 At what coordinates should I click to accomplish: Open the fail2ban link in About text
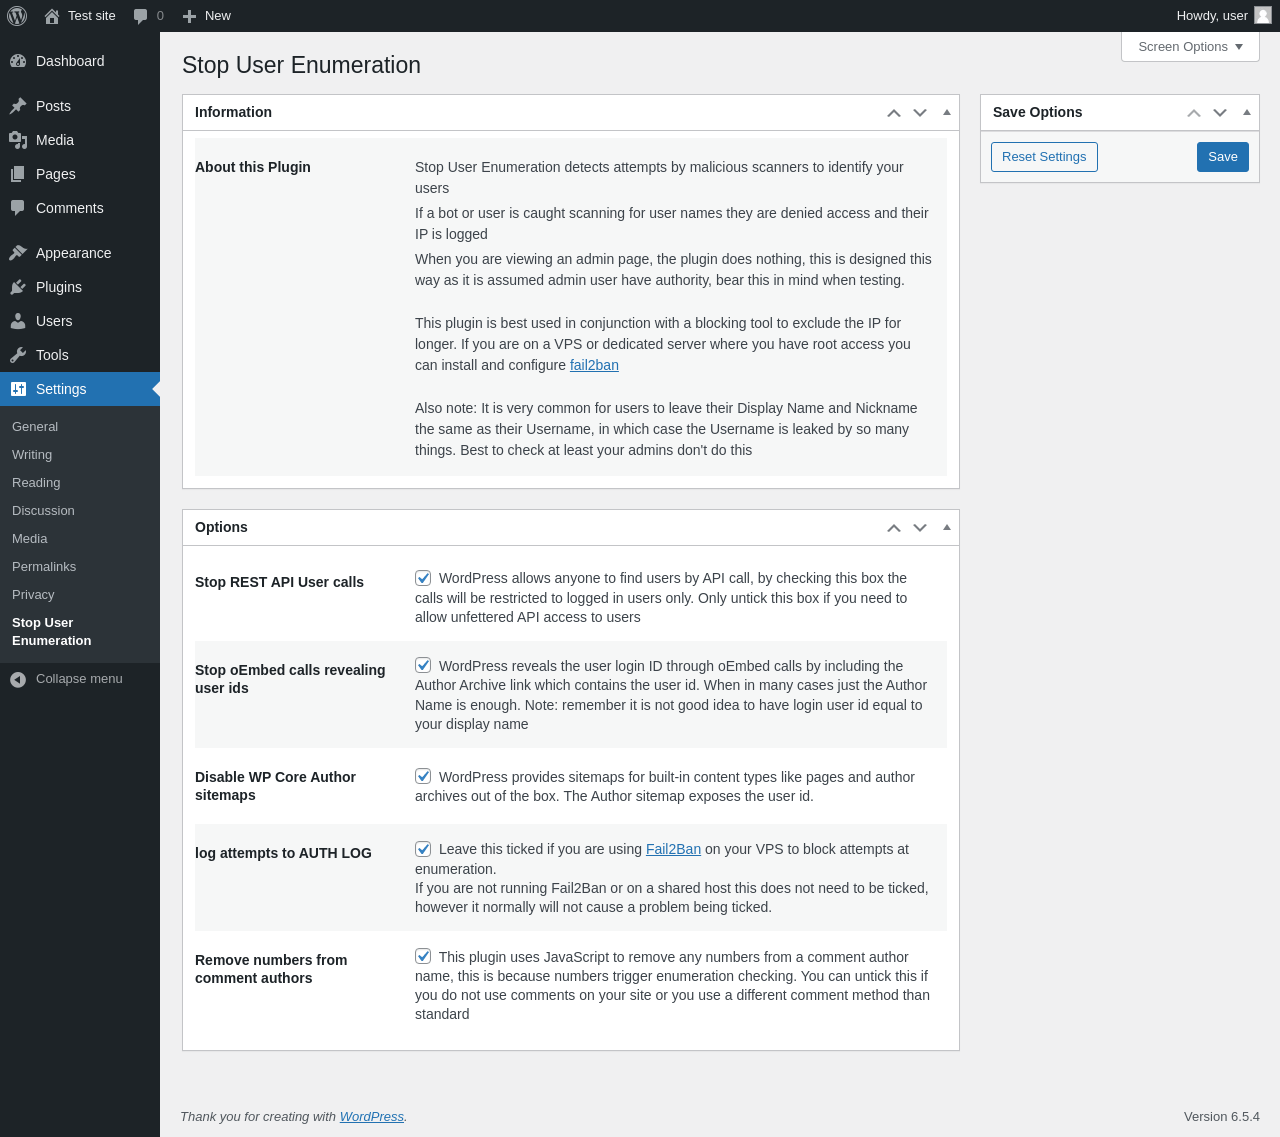594,365
